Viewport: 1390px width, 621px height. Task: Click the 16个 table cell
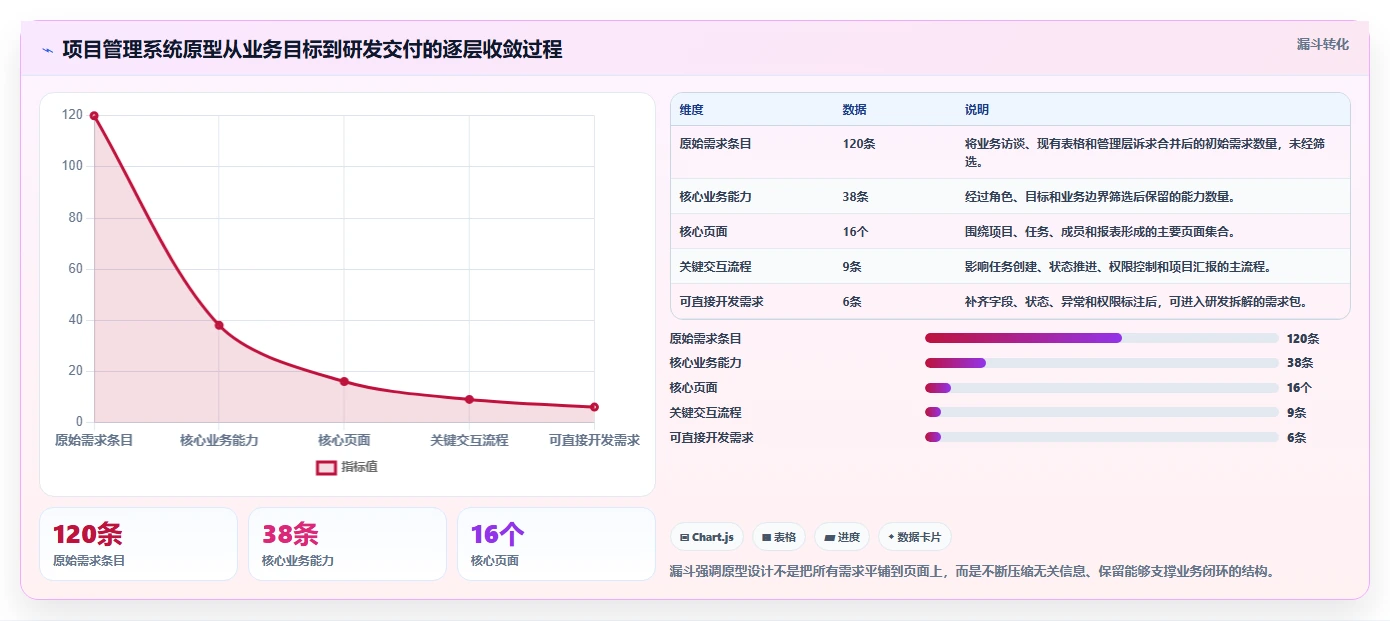[855, 232]
